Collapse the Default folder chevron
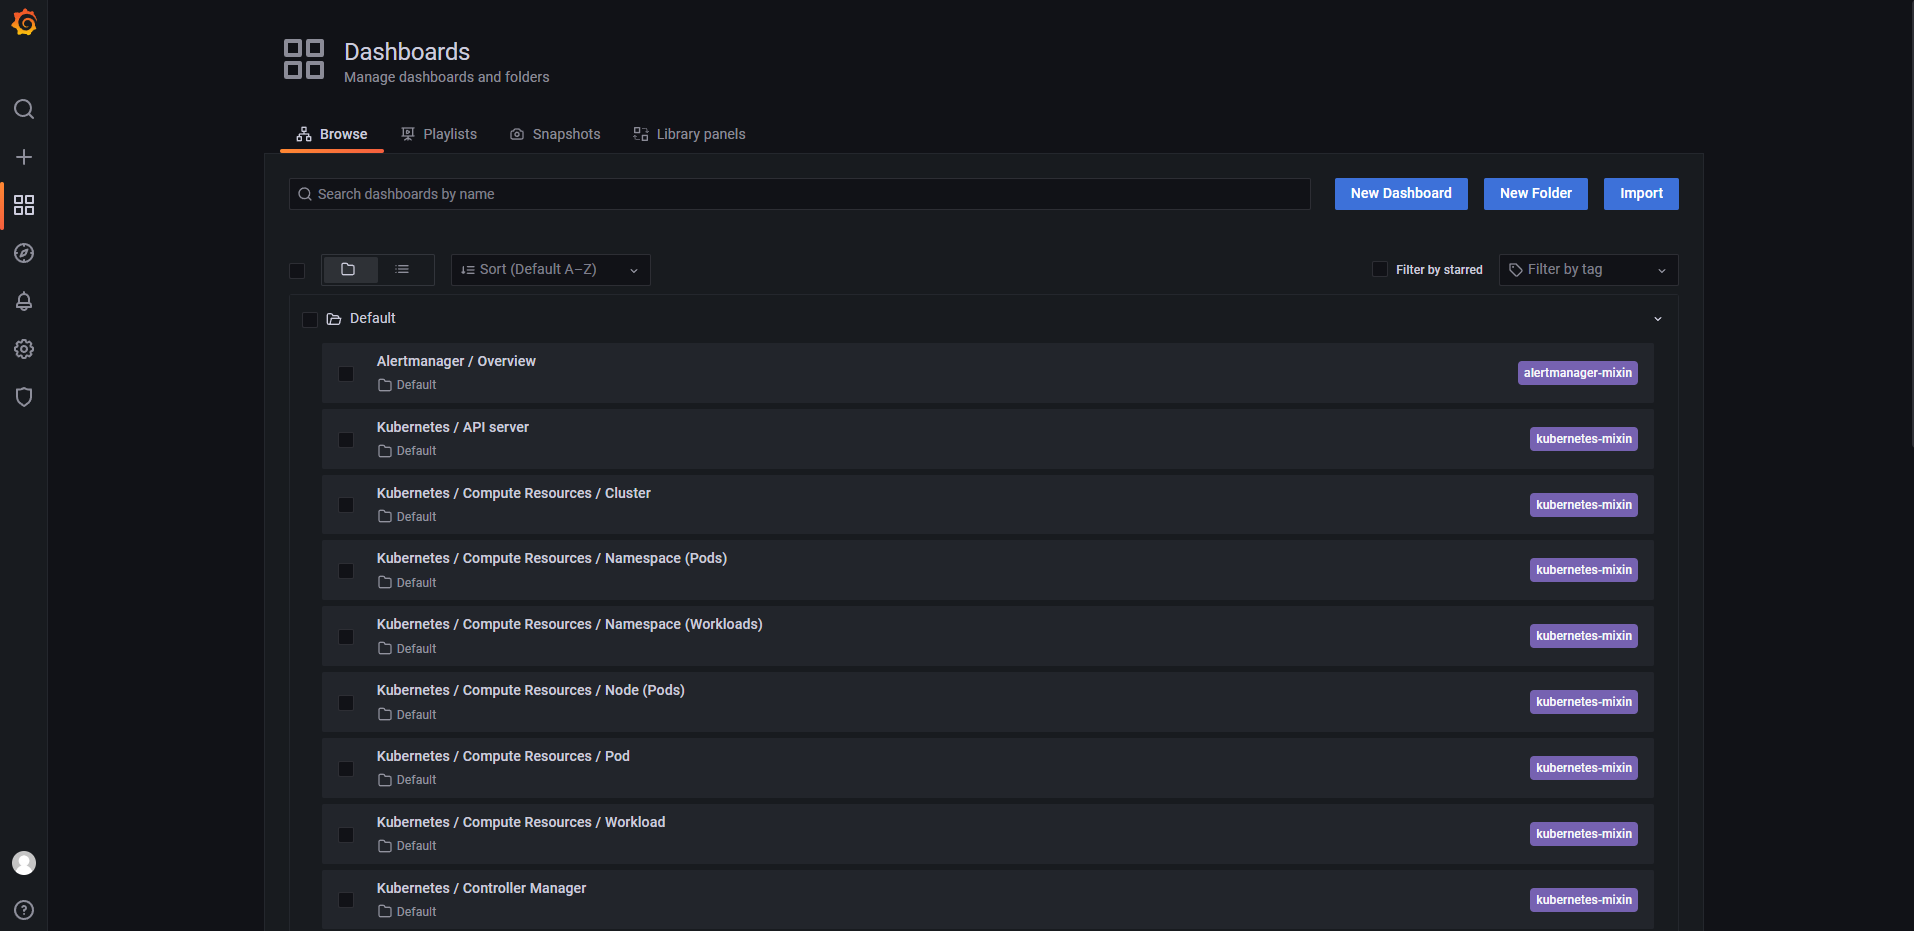Viewport: 1914px width, 931px height. coord(1658,319)
